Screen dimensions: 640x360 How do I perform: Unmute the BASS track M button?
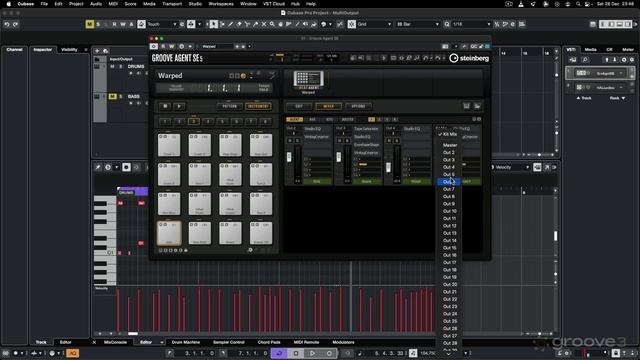(112, 96)
